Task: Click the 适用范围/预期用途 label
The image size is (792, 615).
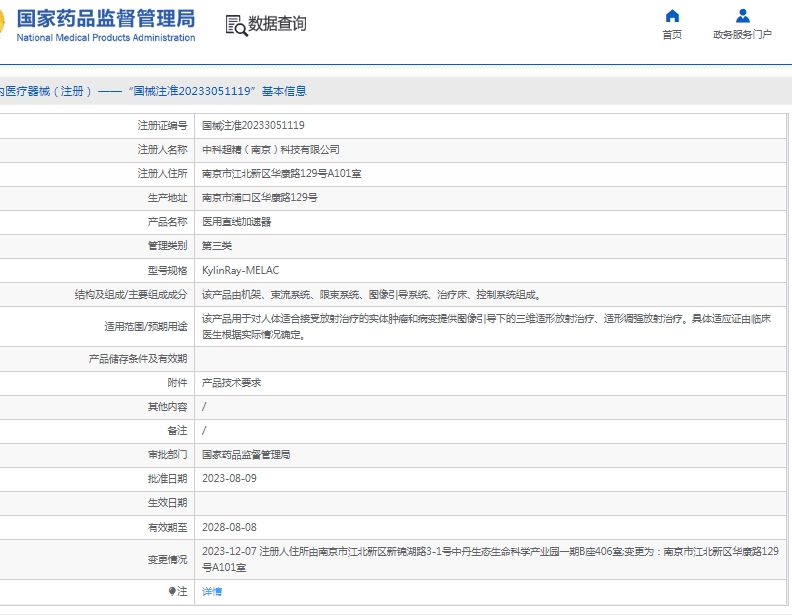Action: (145, 327)
